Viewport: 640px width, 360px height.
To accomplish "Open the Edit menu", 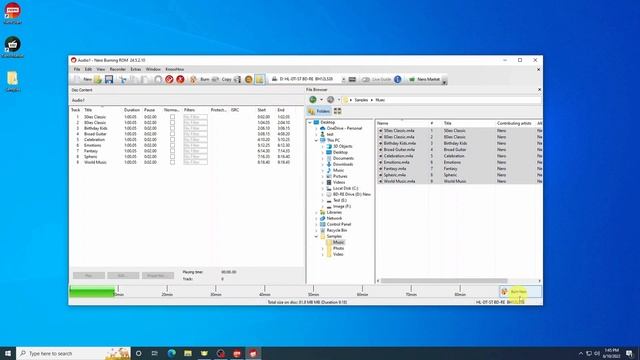I will click(88, 69).
